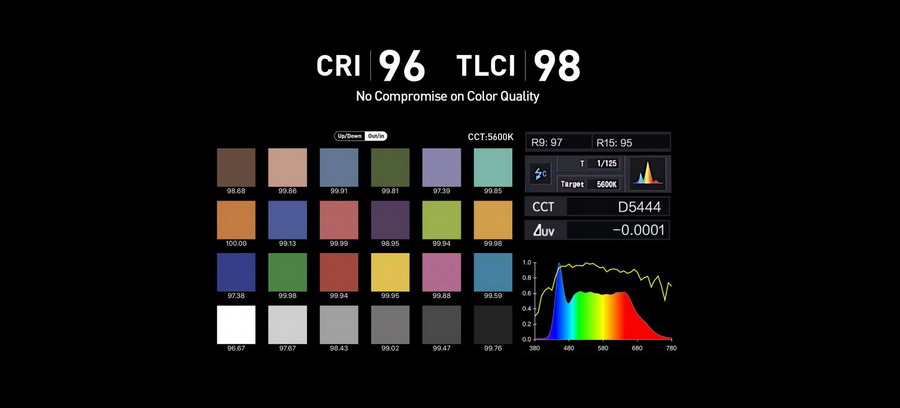This screenshot has width=900, height=408.
Task: Click the CCT:5600K label
Action: (489, 136)
